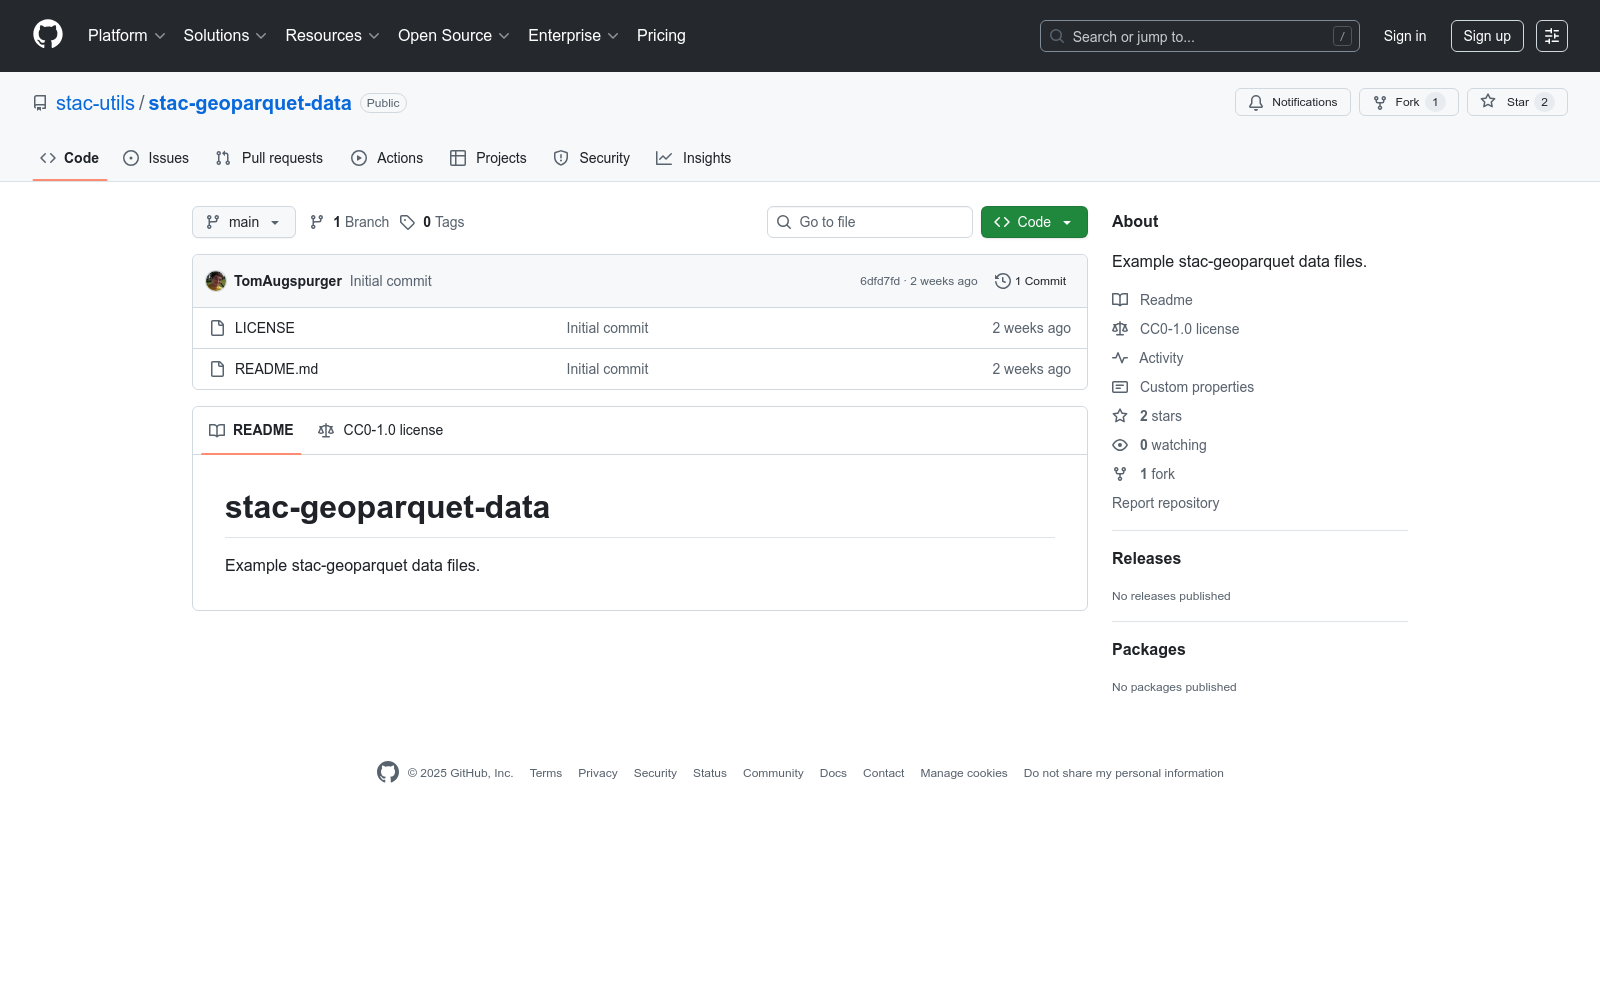Click Report repository

(1165, 503)
